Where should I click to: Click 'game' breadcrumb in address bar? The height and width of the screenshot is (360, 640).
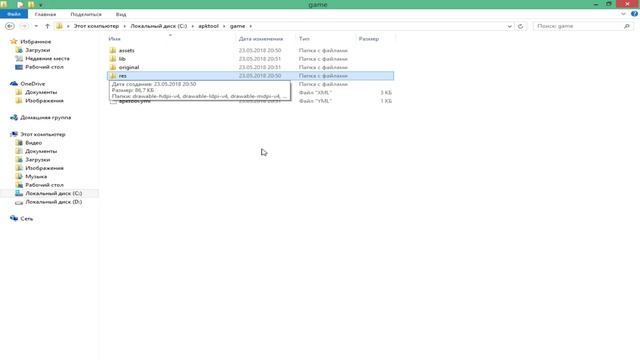point(238,26)
